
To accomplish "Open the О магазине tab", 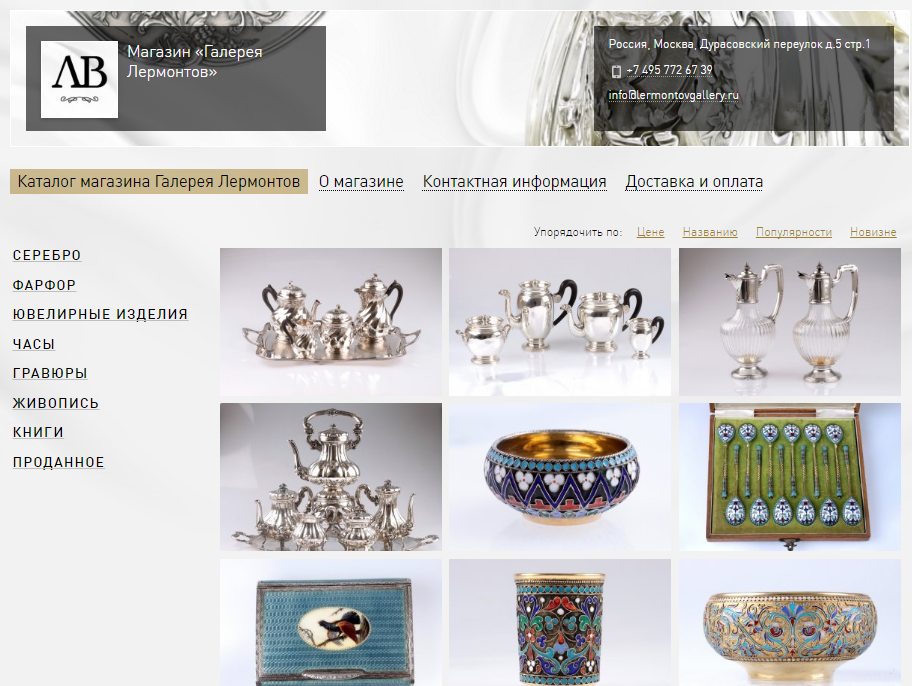I will (361, 182).
